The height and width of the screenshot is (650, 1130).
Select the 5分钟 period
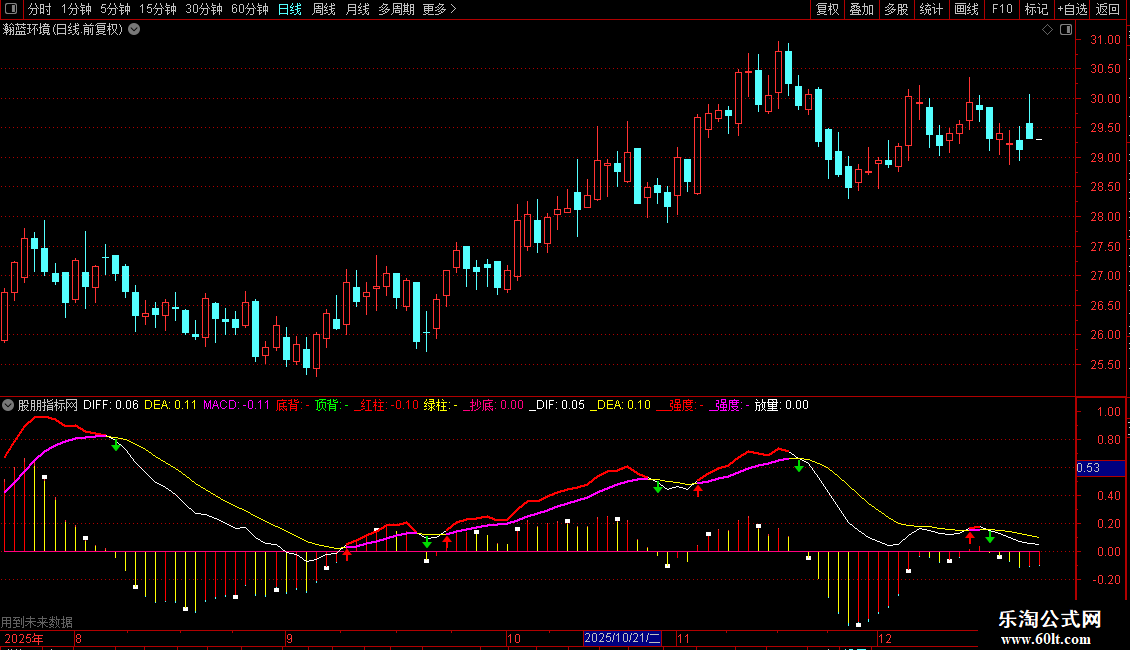click(x=115, y=9)
